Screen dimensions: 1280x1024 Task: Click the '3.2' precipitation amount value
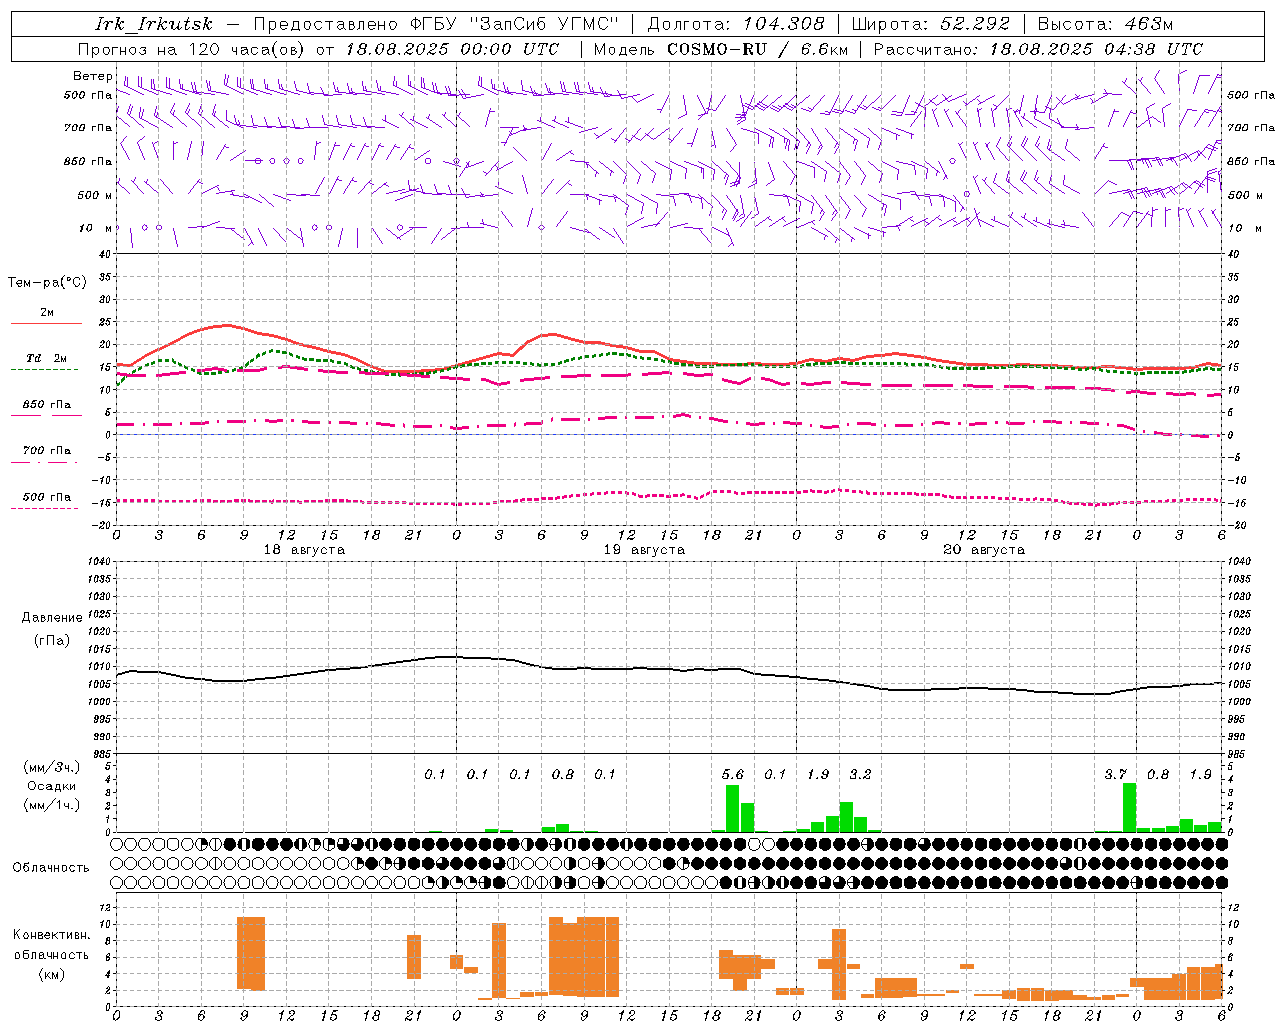pyautogui.click(x=860, y=774)
